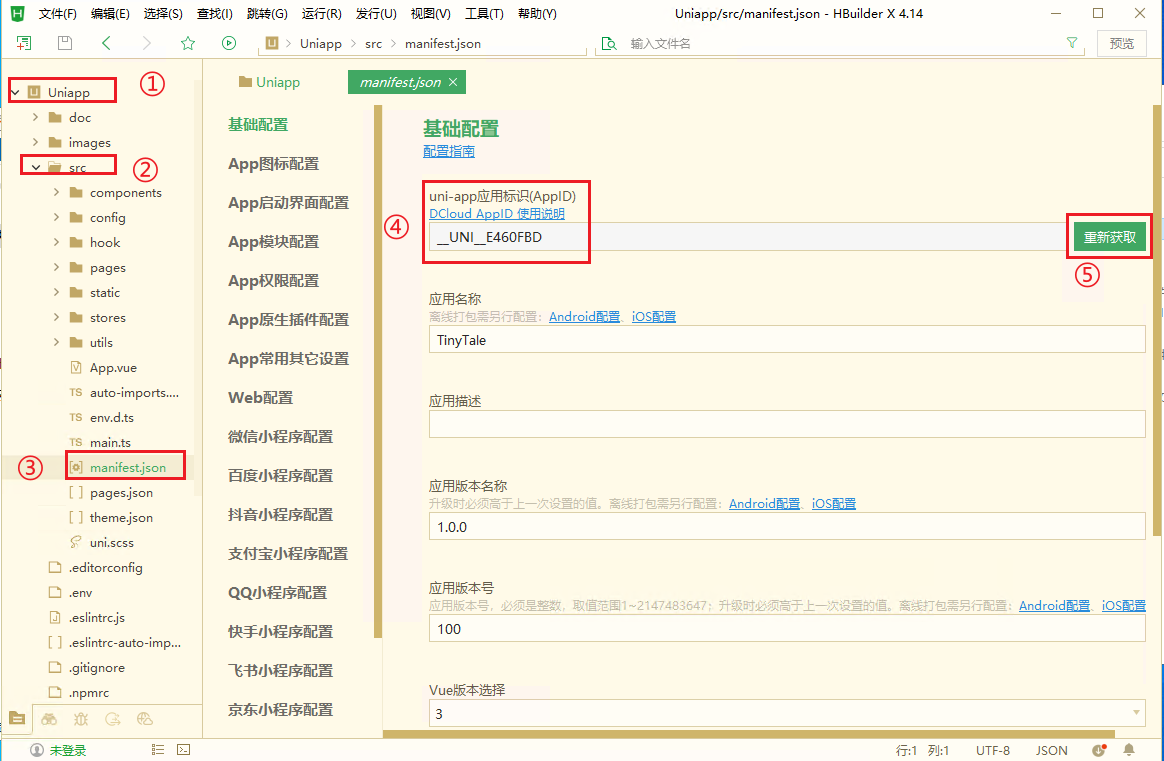Expand the pages folder
Viewport: 1164px width, 761px height.
point(56,267)
